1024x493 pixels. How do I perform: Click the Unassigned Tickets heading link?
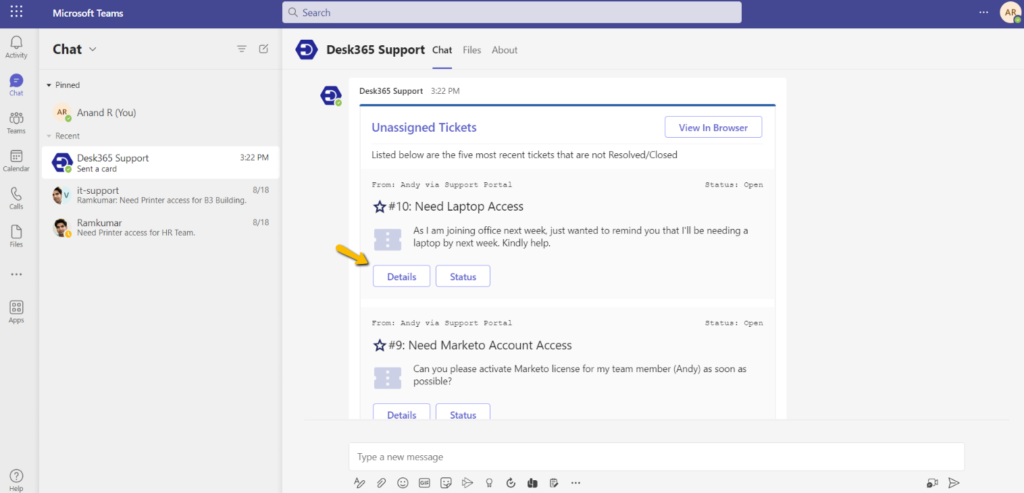(x=424, y=127)
